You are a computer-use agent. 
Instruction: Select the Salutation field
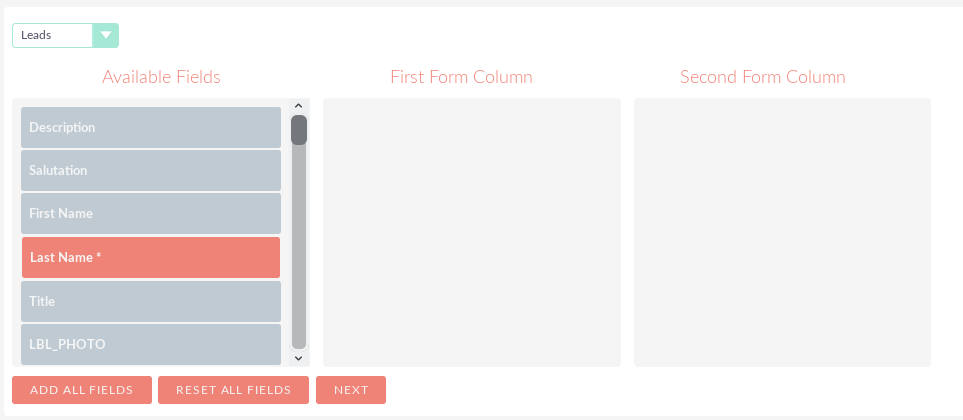151,171
